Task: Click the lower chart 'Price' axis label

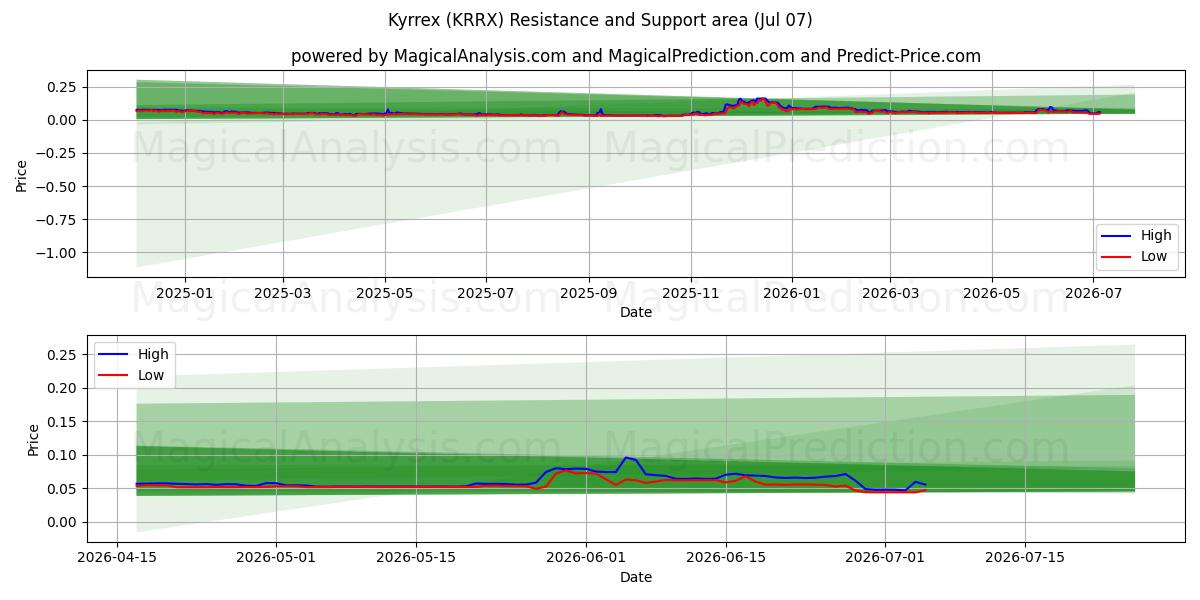Action: [x=33, y=439]
